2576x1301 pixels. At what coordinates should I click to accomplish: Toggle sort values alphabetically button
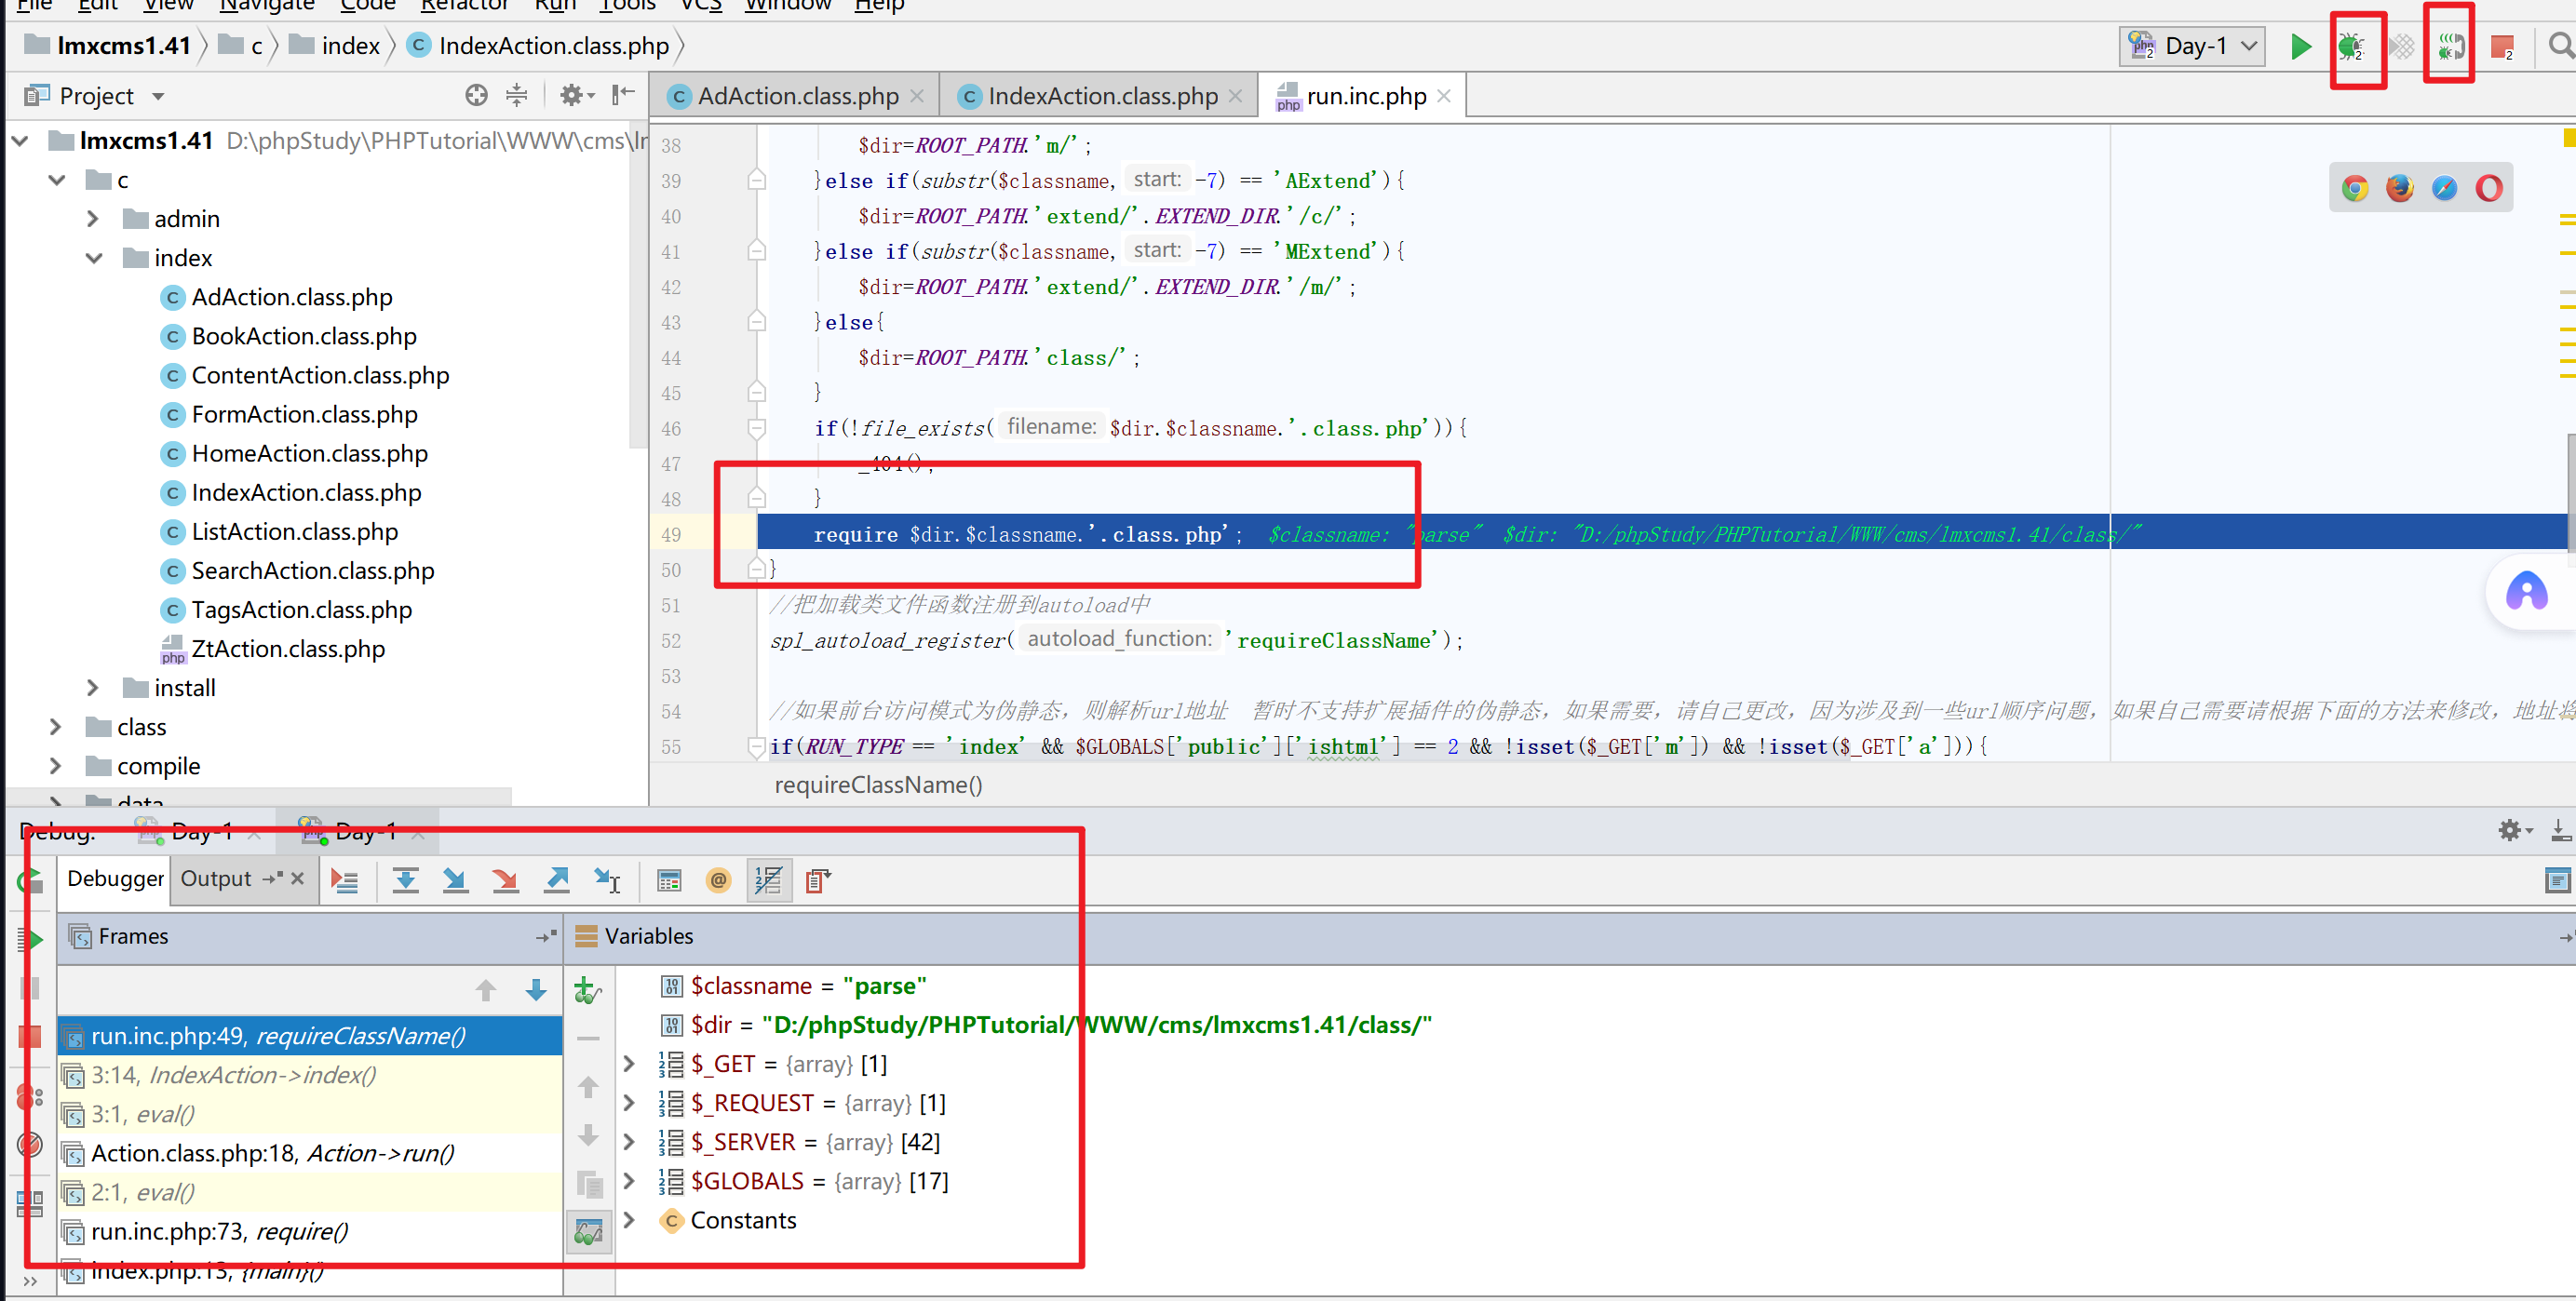click(768, 881)
